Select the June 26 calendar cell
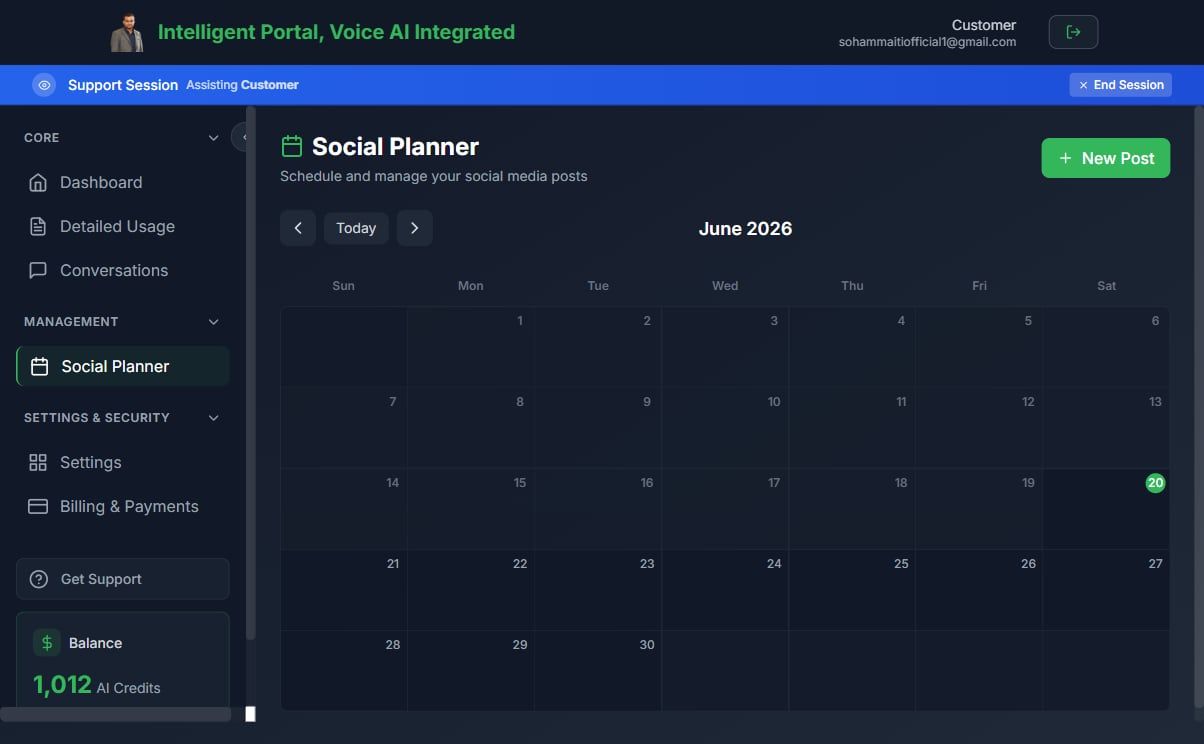Viewport: 1204px width, 744px height. [x=978, y=590]
